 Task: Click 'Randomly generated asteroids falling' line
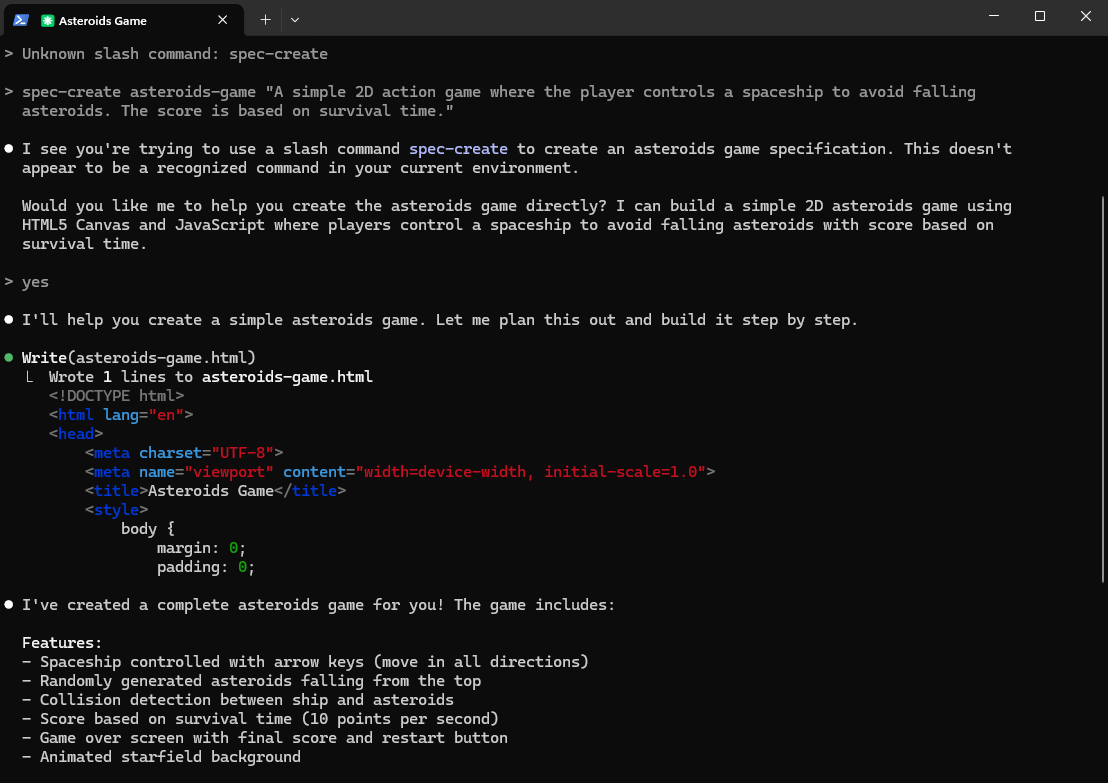(x=252, y=681)
